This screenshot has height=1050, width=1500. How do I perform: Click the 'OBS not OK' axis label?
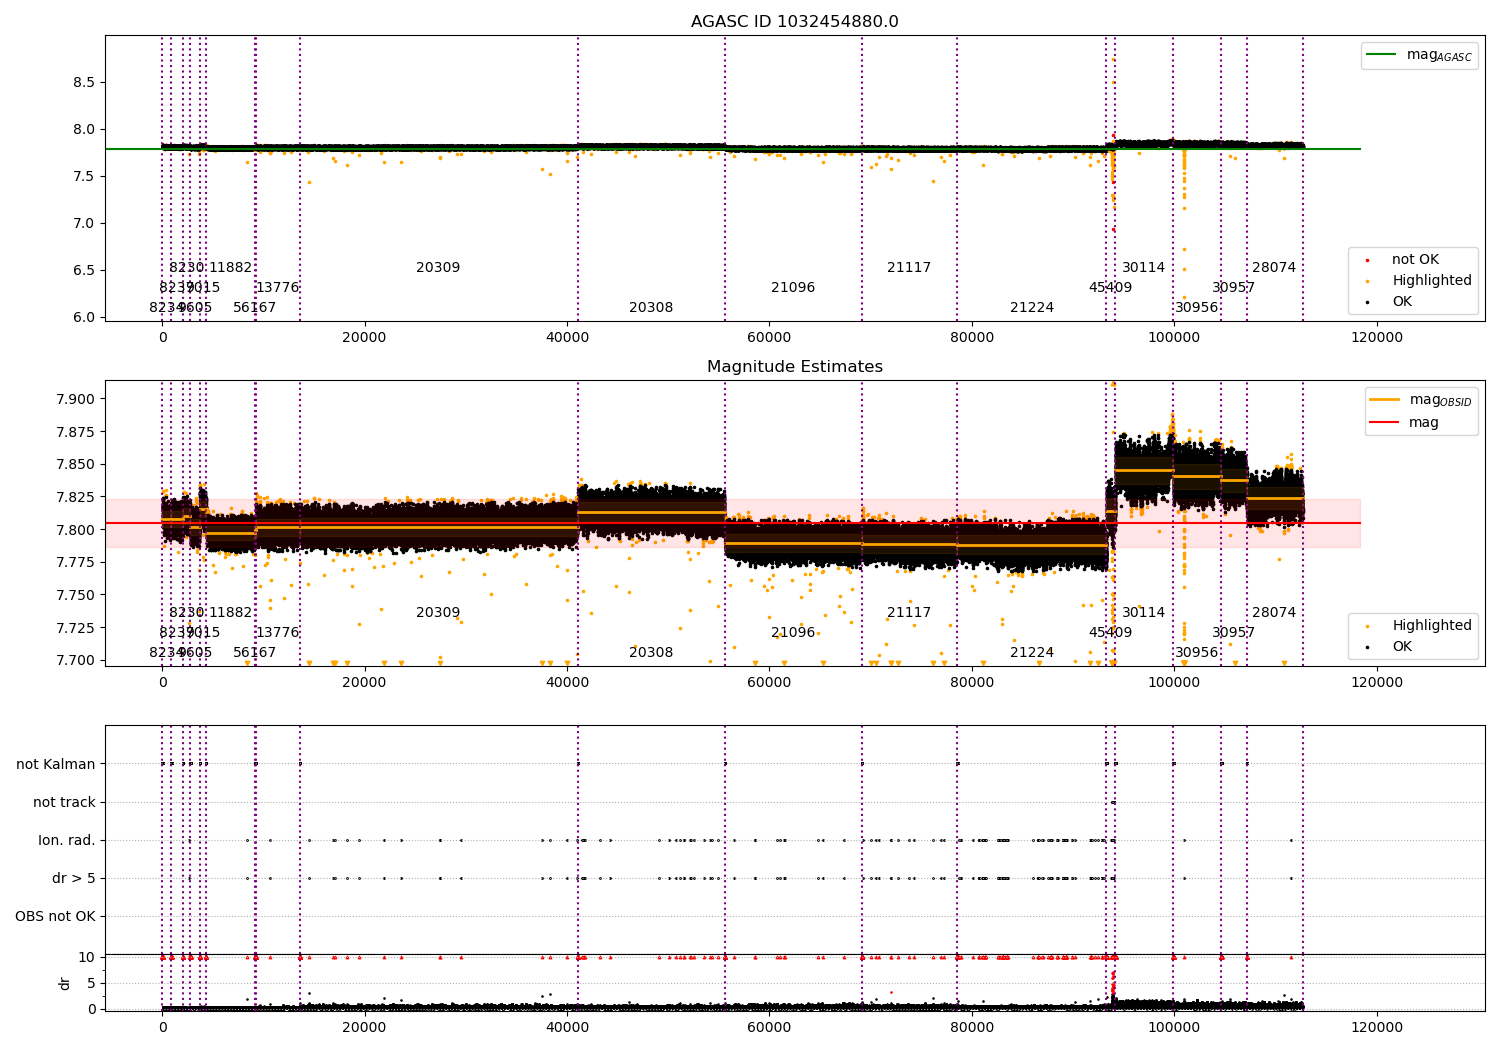click(x=55, y=917)
